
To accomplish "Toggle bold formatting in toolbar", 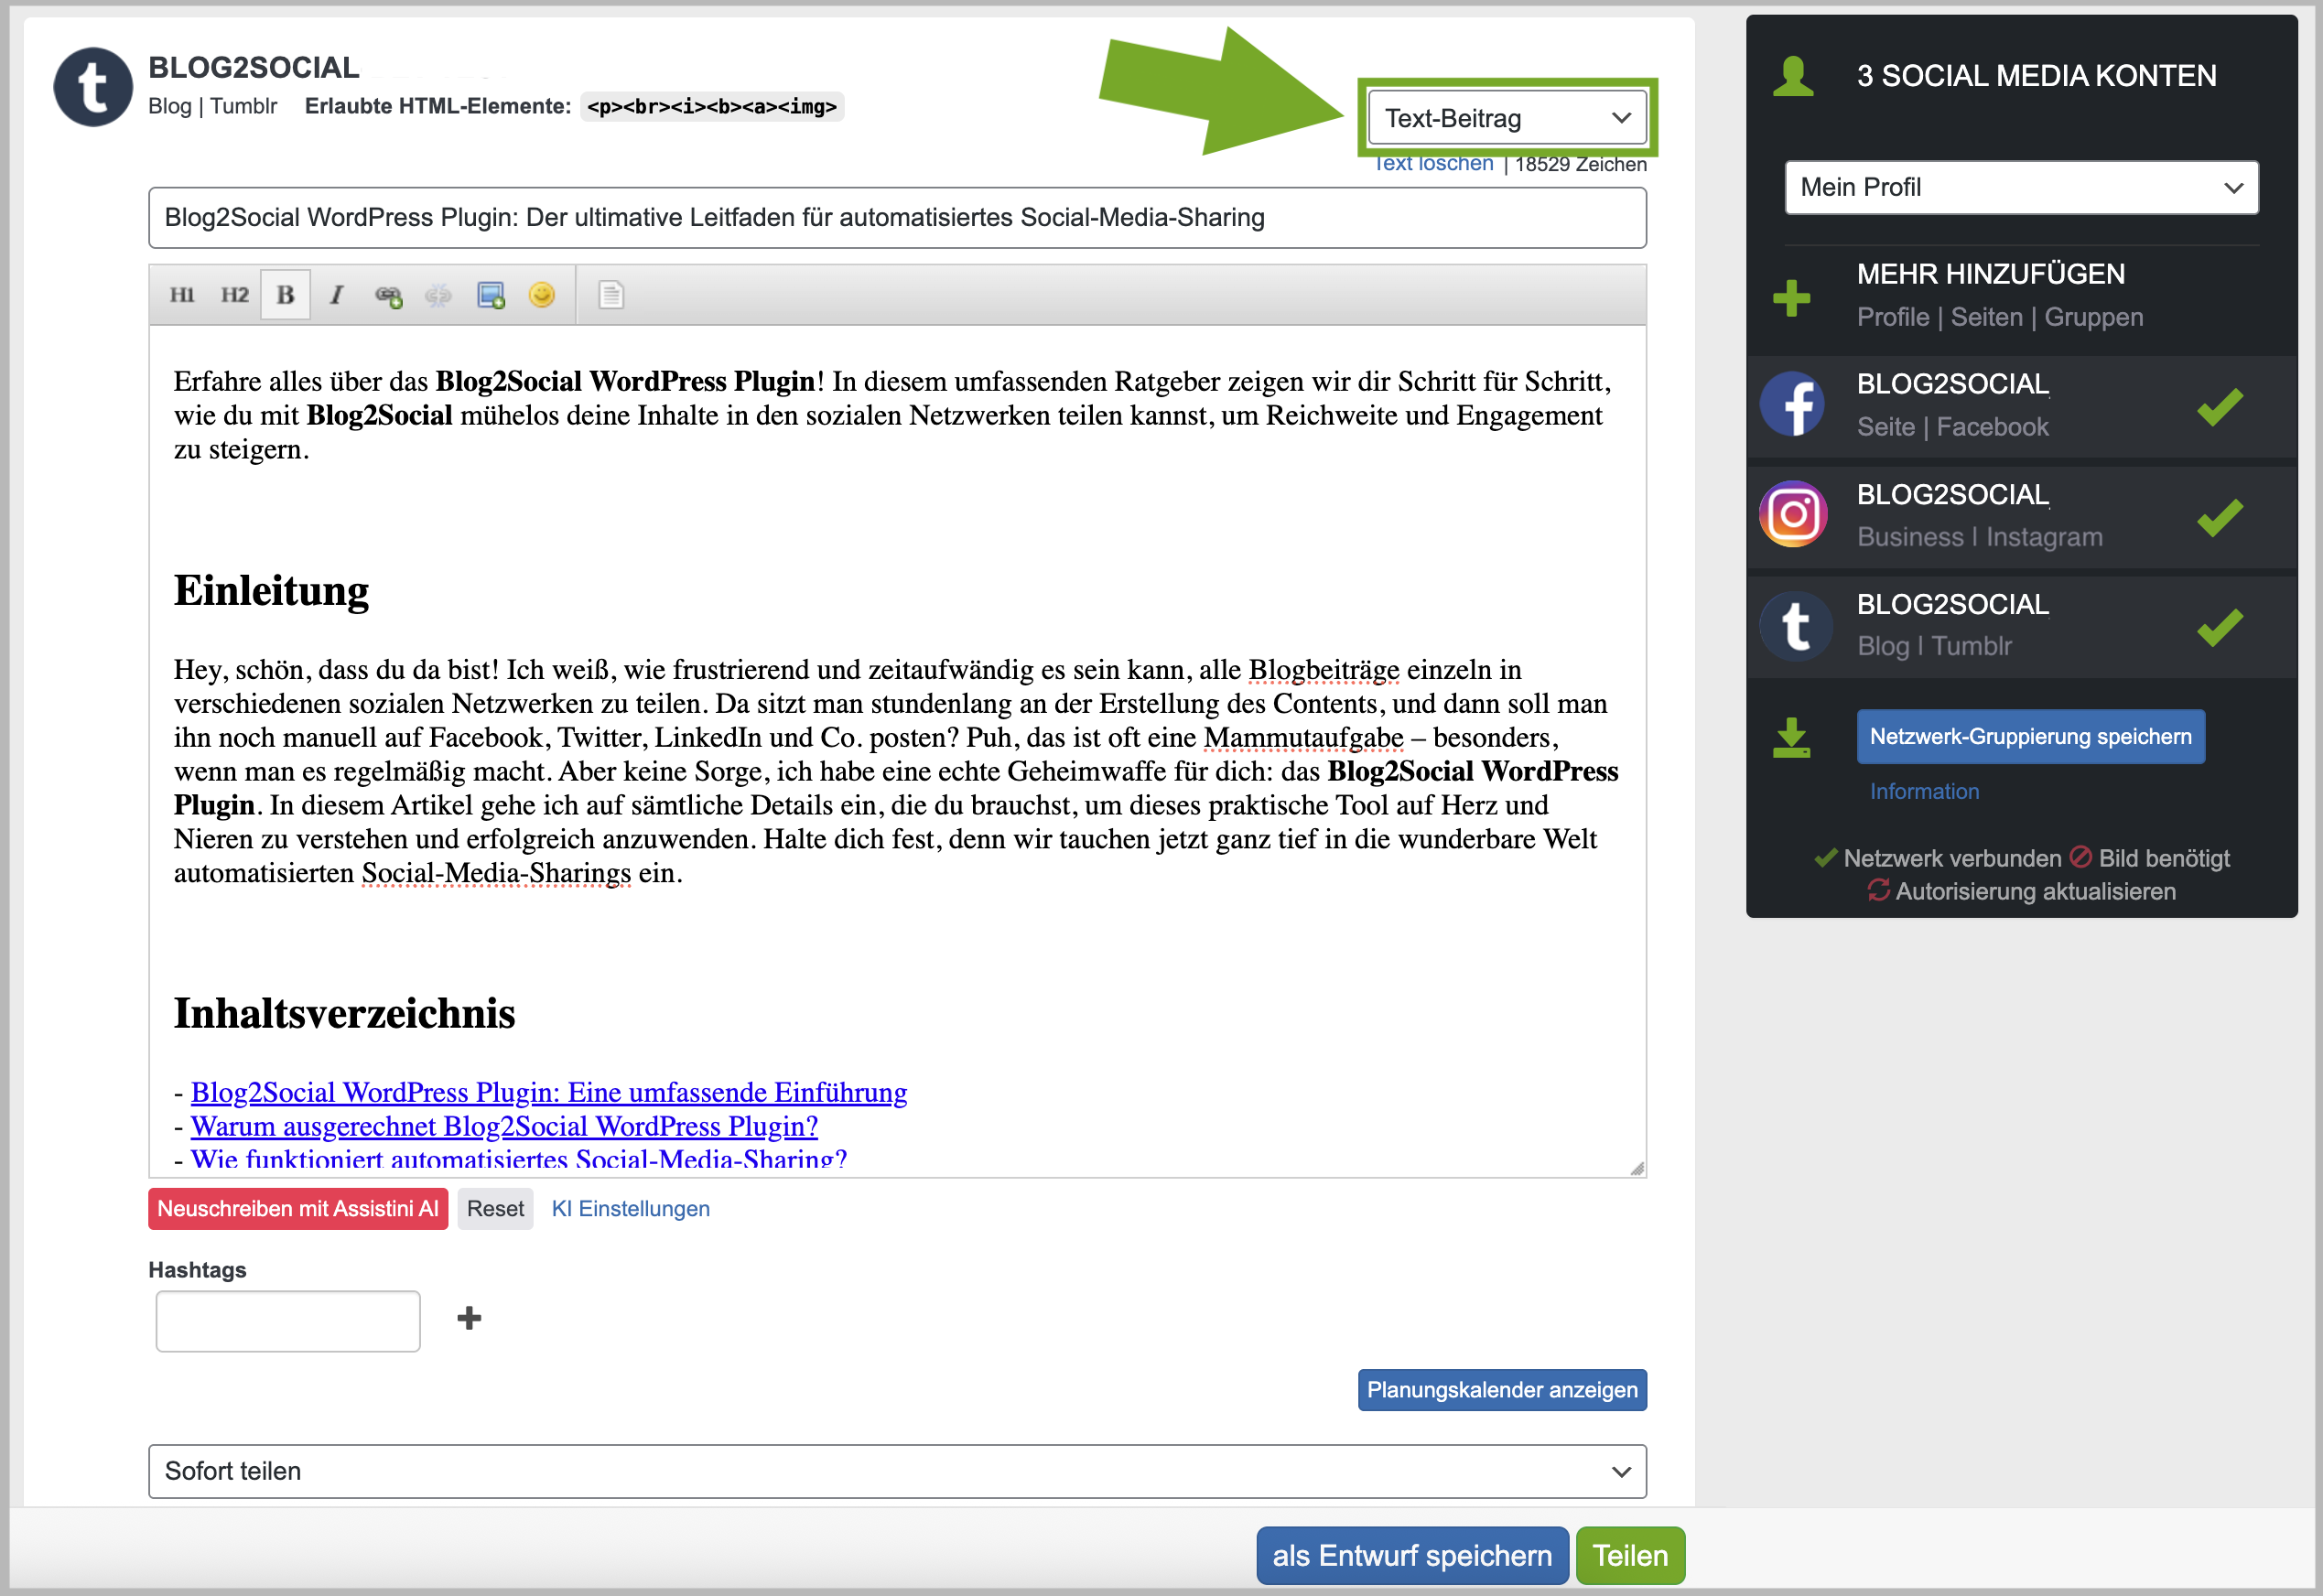I will coord(285,295).
